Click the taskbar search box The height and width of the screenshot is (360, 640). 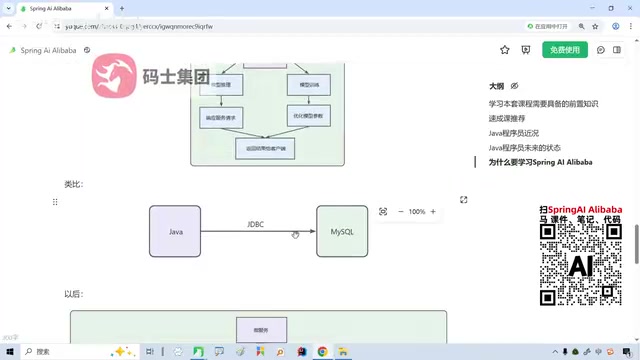point(80,351)
